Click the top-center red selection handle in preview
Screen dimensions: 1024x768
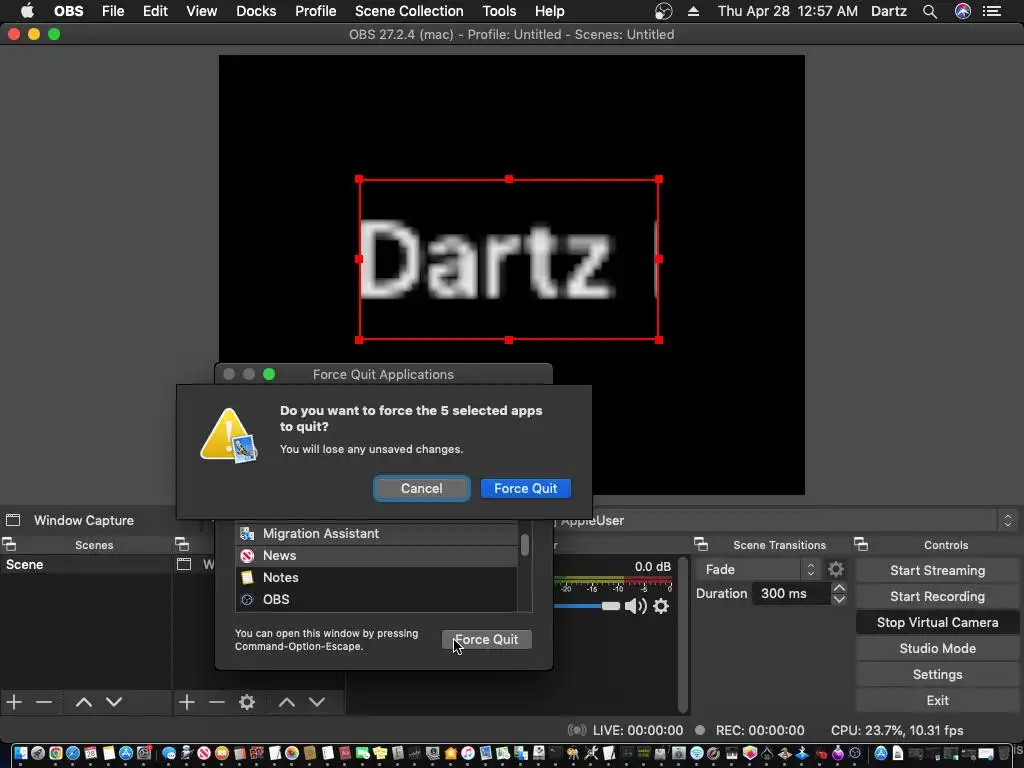coord(509,179)
